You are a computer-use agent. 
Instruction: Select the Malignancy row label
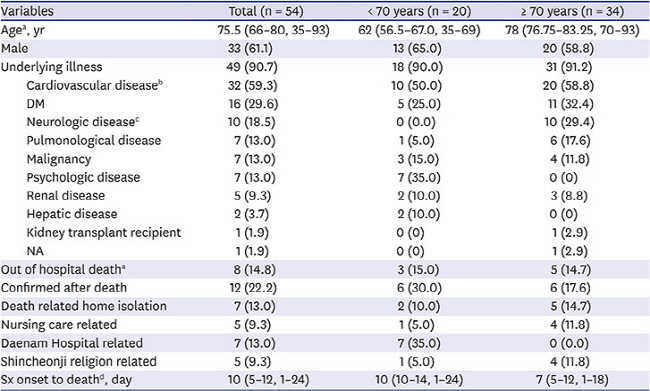59,159
